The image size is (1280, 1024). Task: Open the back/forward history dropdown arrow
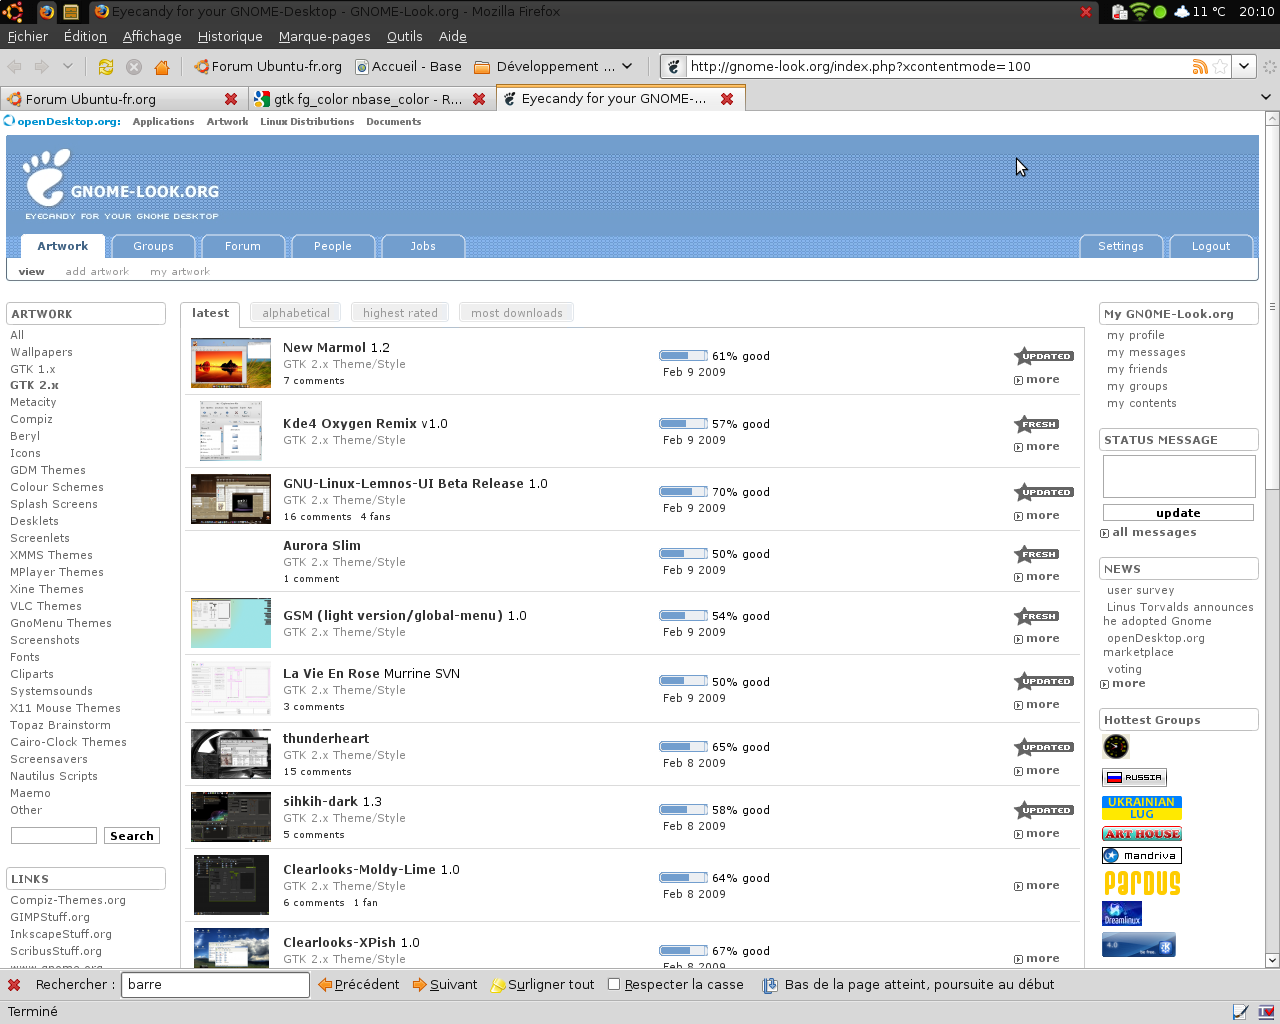pos(67,67)
